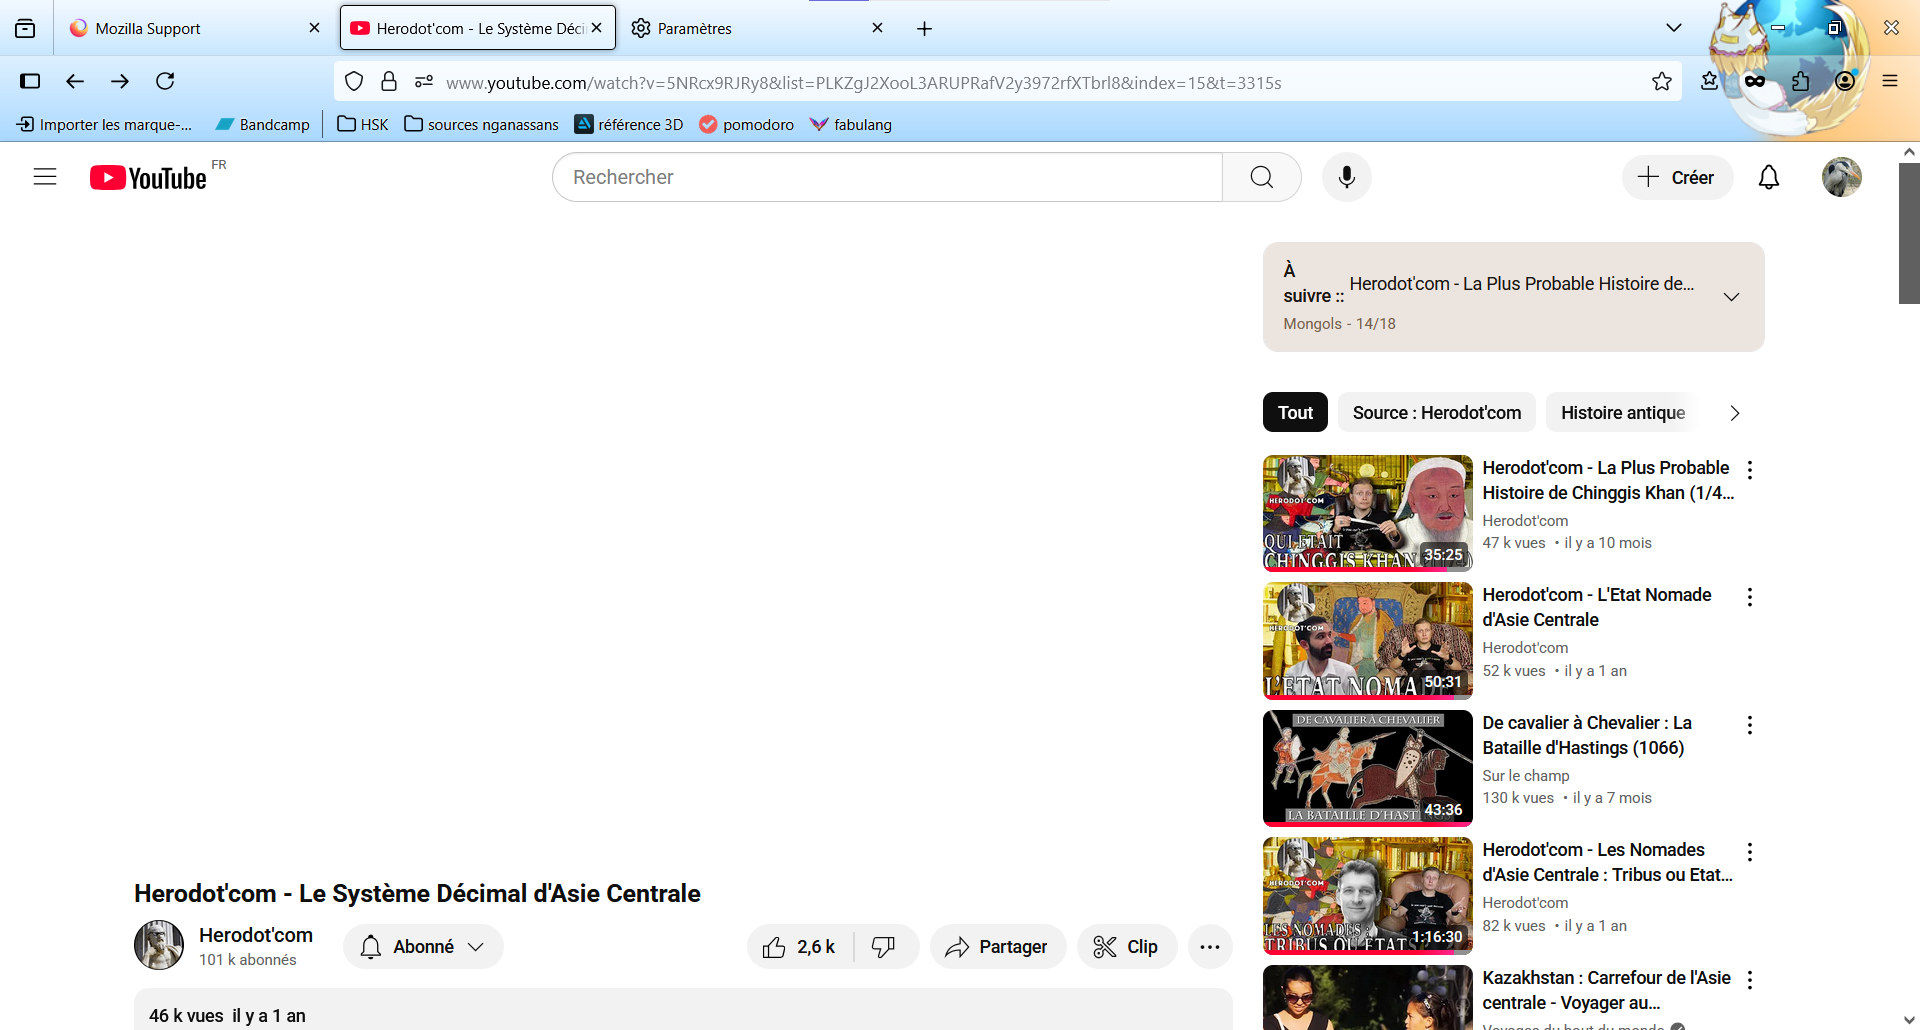This screenshot has width=1920, height=1030.
Task: Go back to the previous page
Action: 75,81
